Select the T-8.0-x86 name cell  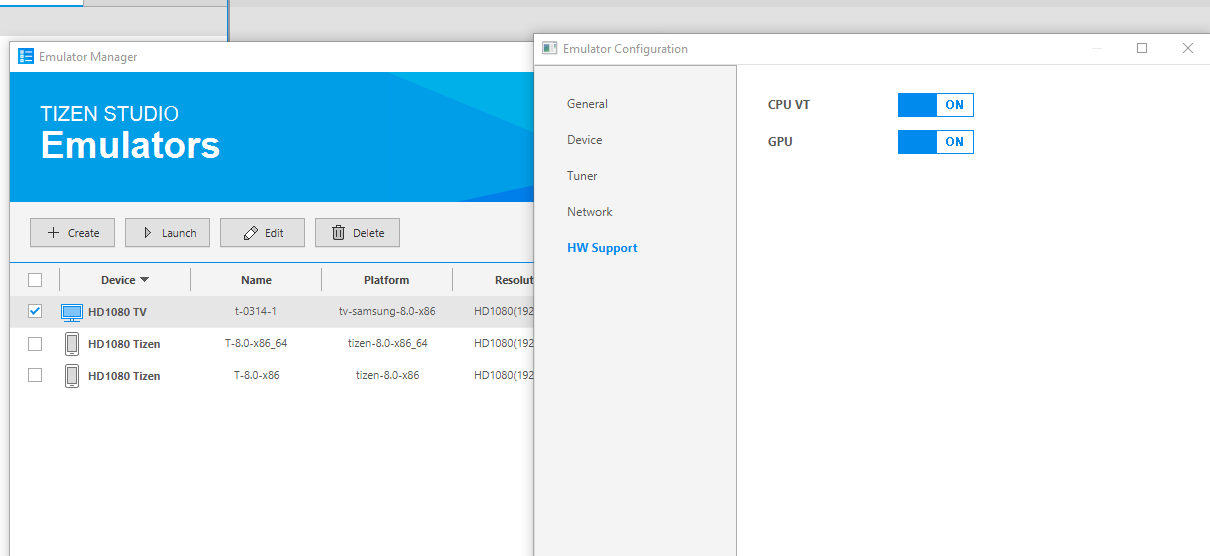(256, 376)
